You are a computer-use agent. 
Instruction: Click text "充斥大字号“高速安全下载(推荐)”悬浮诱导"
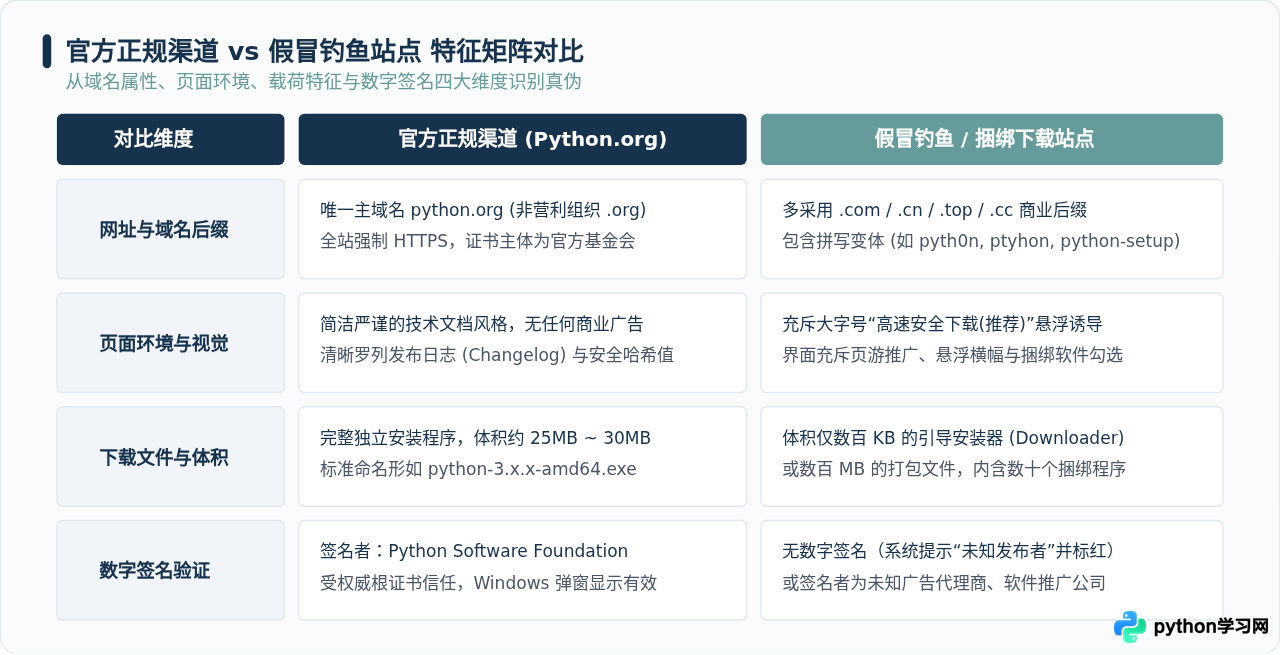point(942,324)
